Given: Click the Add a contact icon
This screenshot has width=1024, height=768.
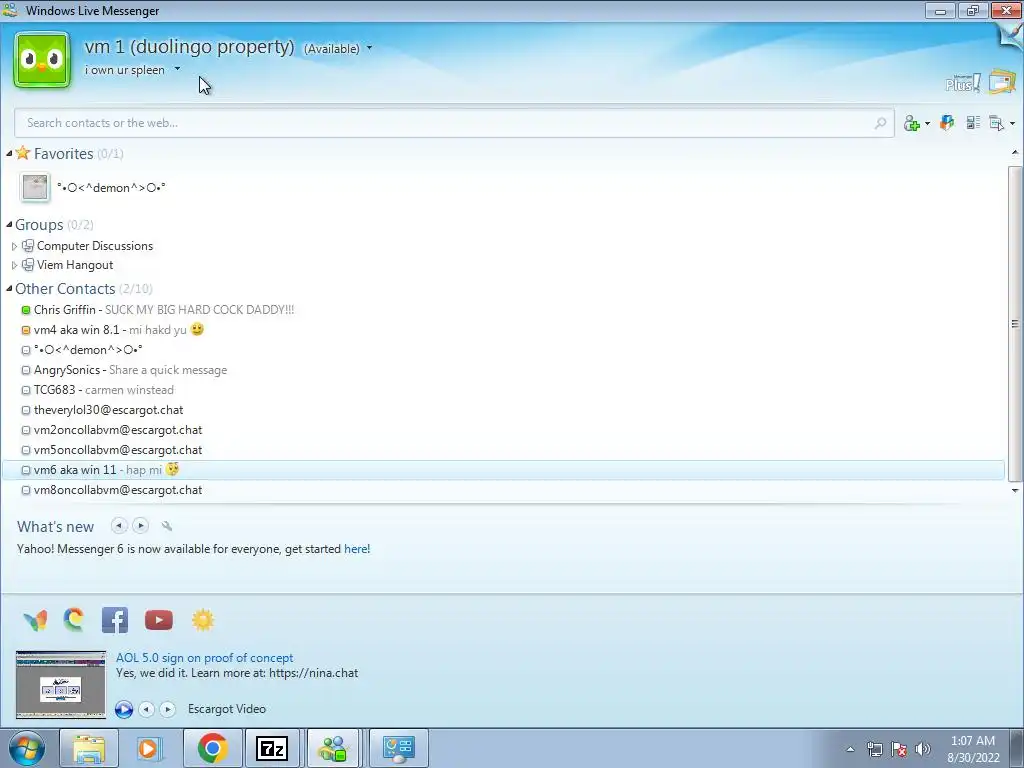Looking at the screenshot, I should pos(912,123).
